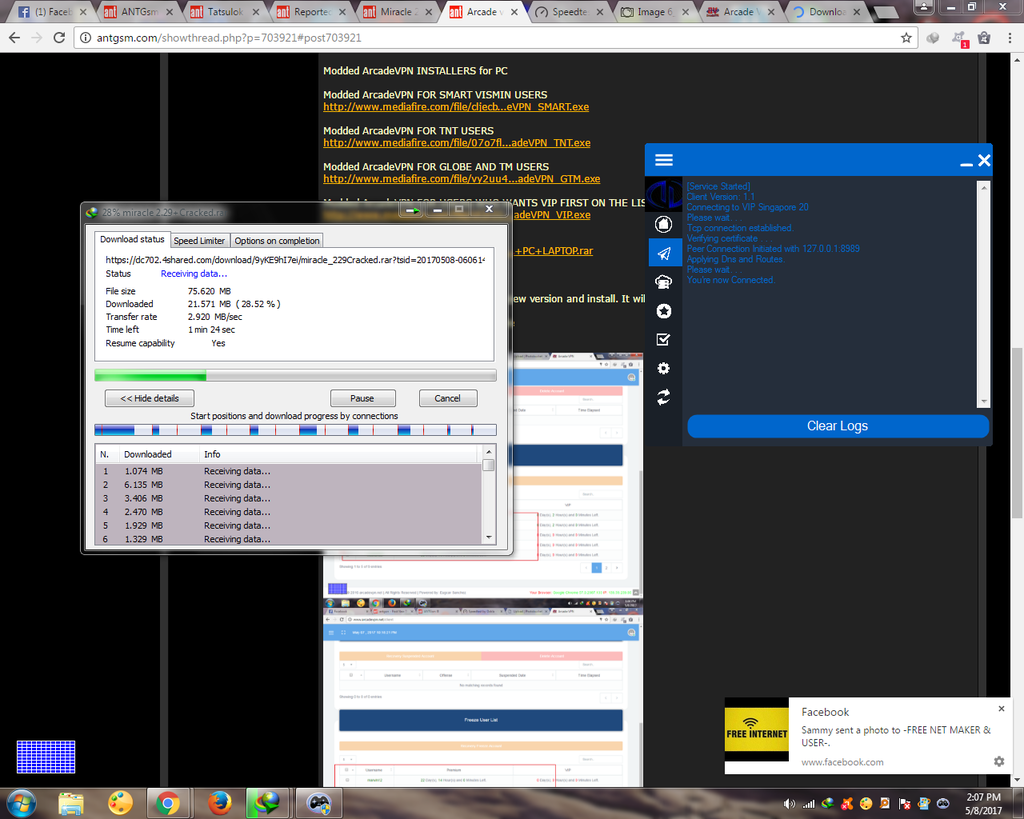This screenshot has width=1024, height=819.
Task: Open the Options on completion tab
Action: pyautogui.click(x=277, y=241)
